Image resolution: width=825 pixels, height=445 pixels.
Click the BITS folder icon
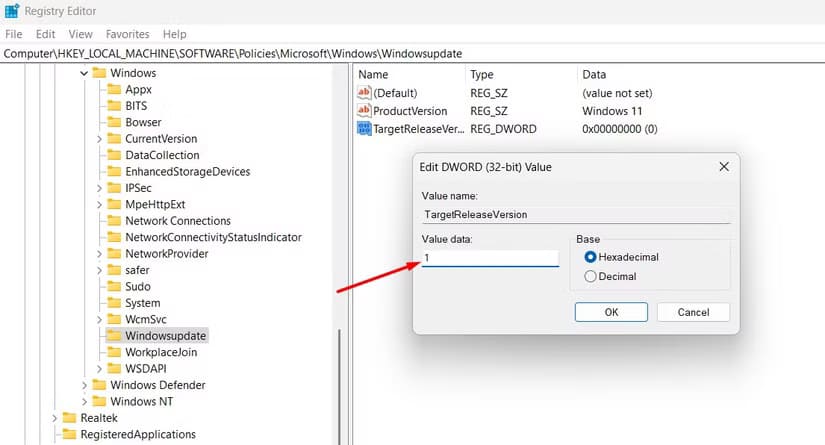[114, 105]
